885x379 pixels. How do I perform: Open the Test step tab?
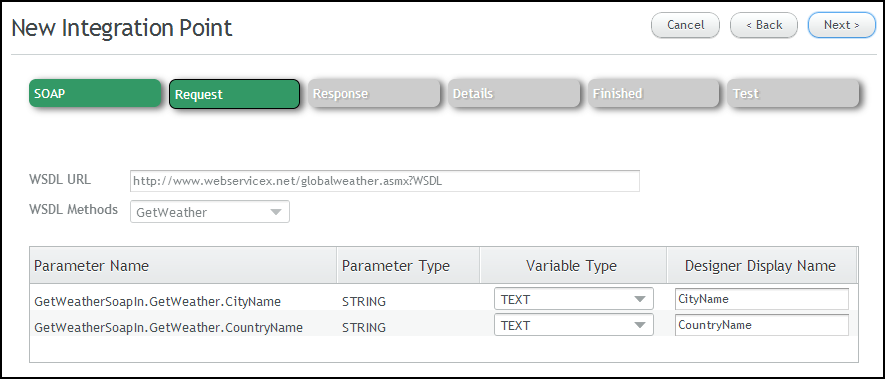(x=793, y=93)
